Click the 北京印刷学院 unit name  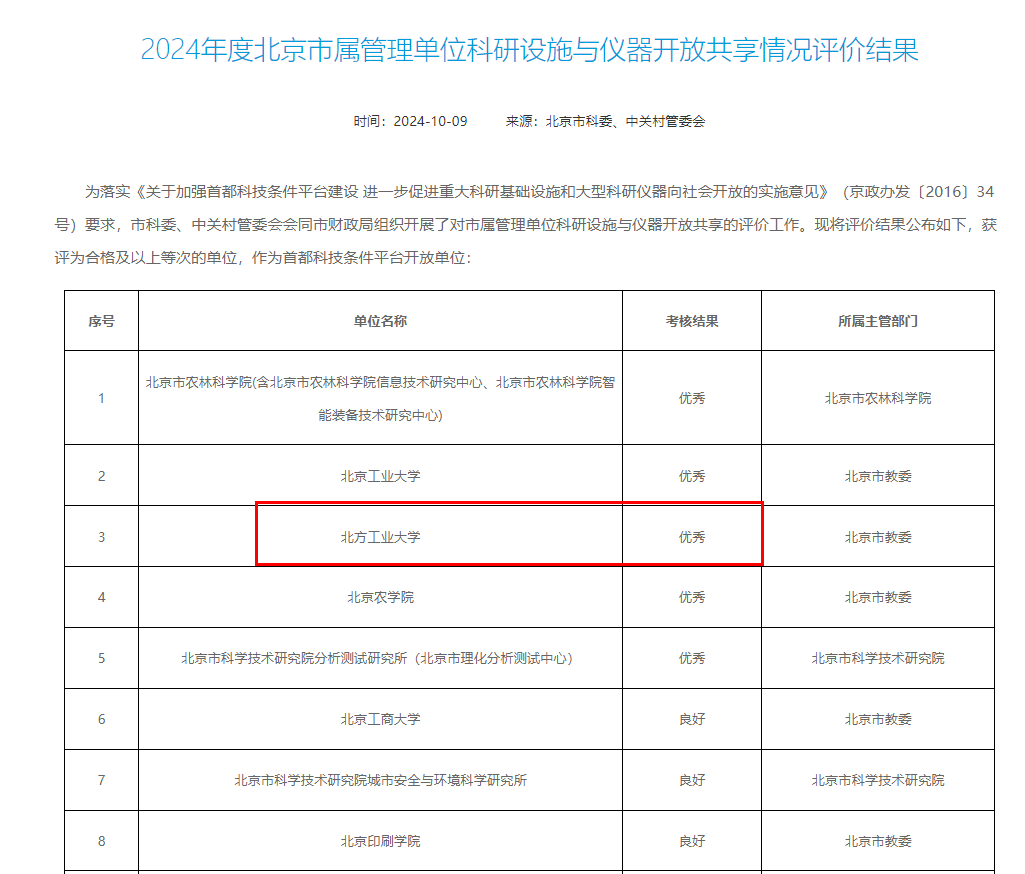pyautogui.click(x=380, y=841)
